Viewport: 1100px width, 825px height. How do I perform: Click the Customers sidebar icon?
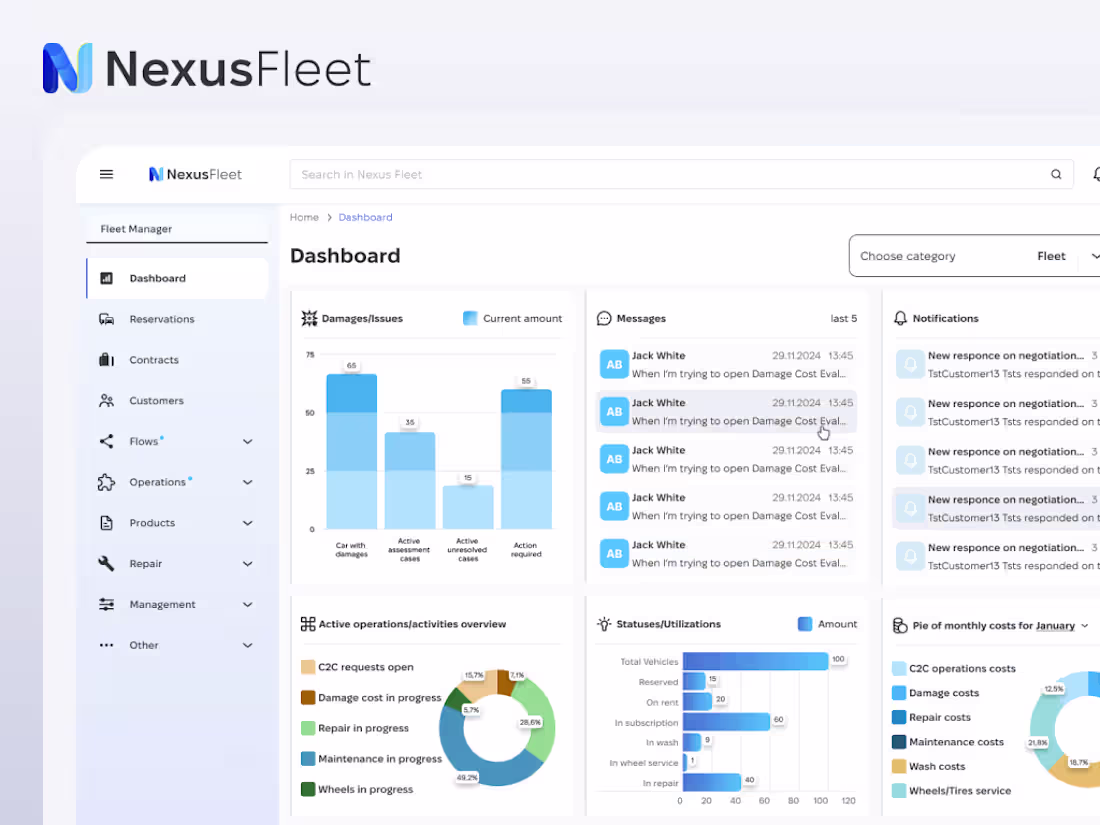(106, 400)
